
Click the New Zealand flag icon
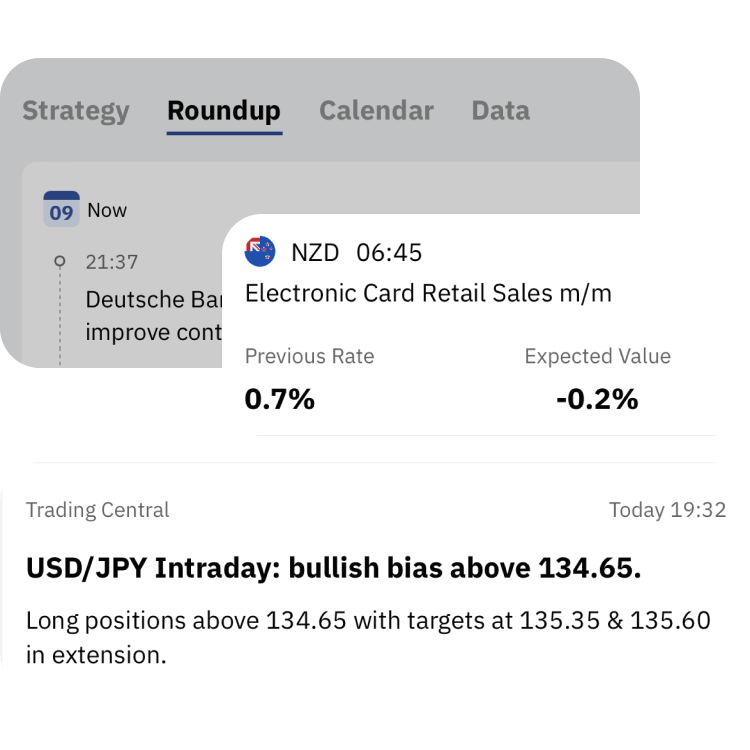tap(260, 252)
